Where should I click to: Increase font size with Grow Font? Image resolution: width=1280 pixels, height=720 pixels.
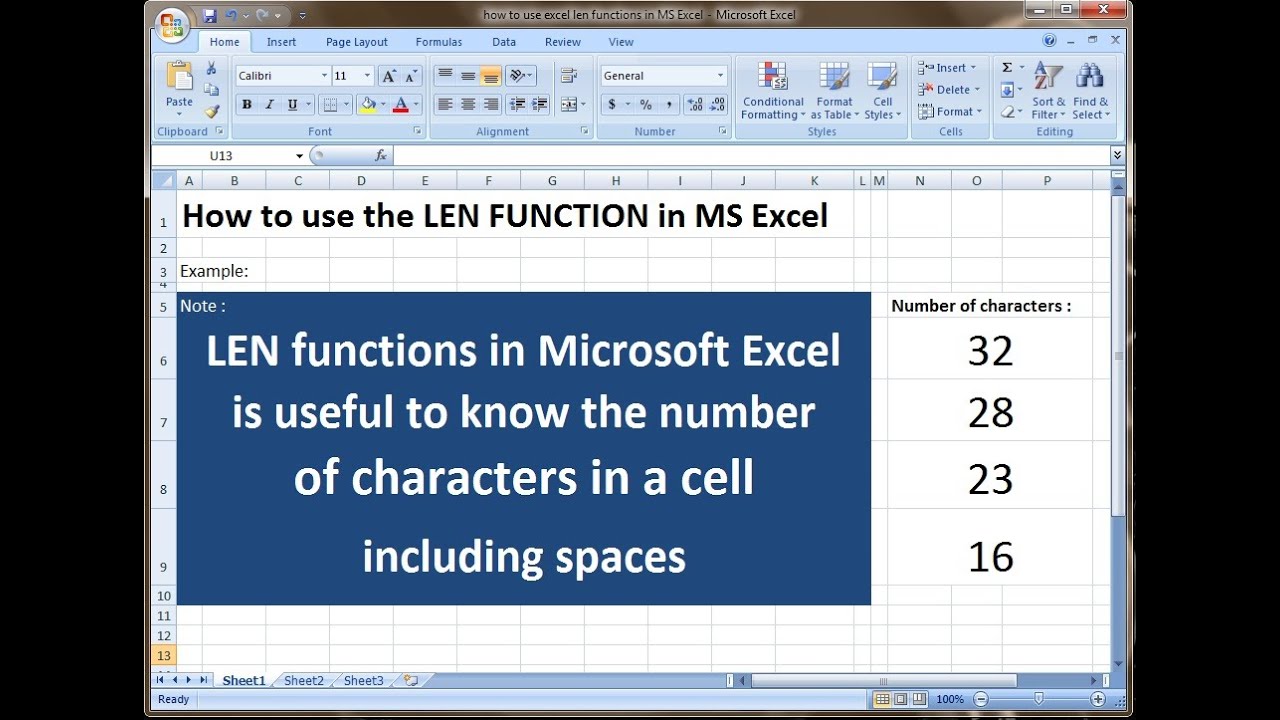pyautogui.click(x=389, y=76)
